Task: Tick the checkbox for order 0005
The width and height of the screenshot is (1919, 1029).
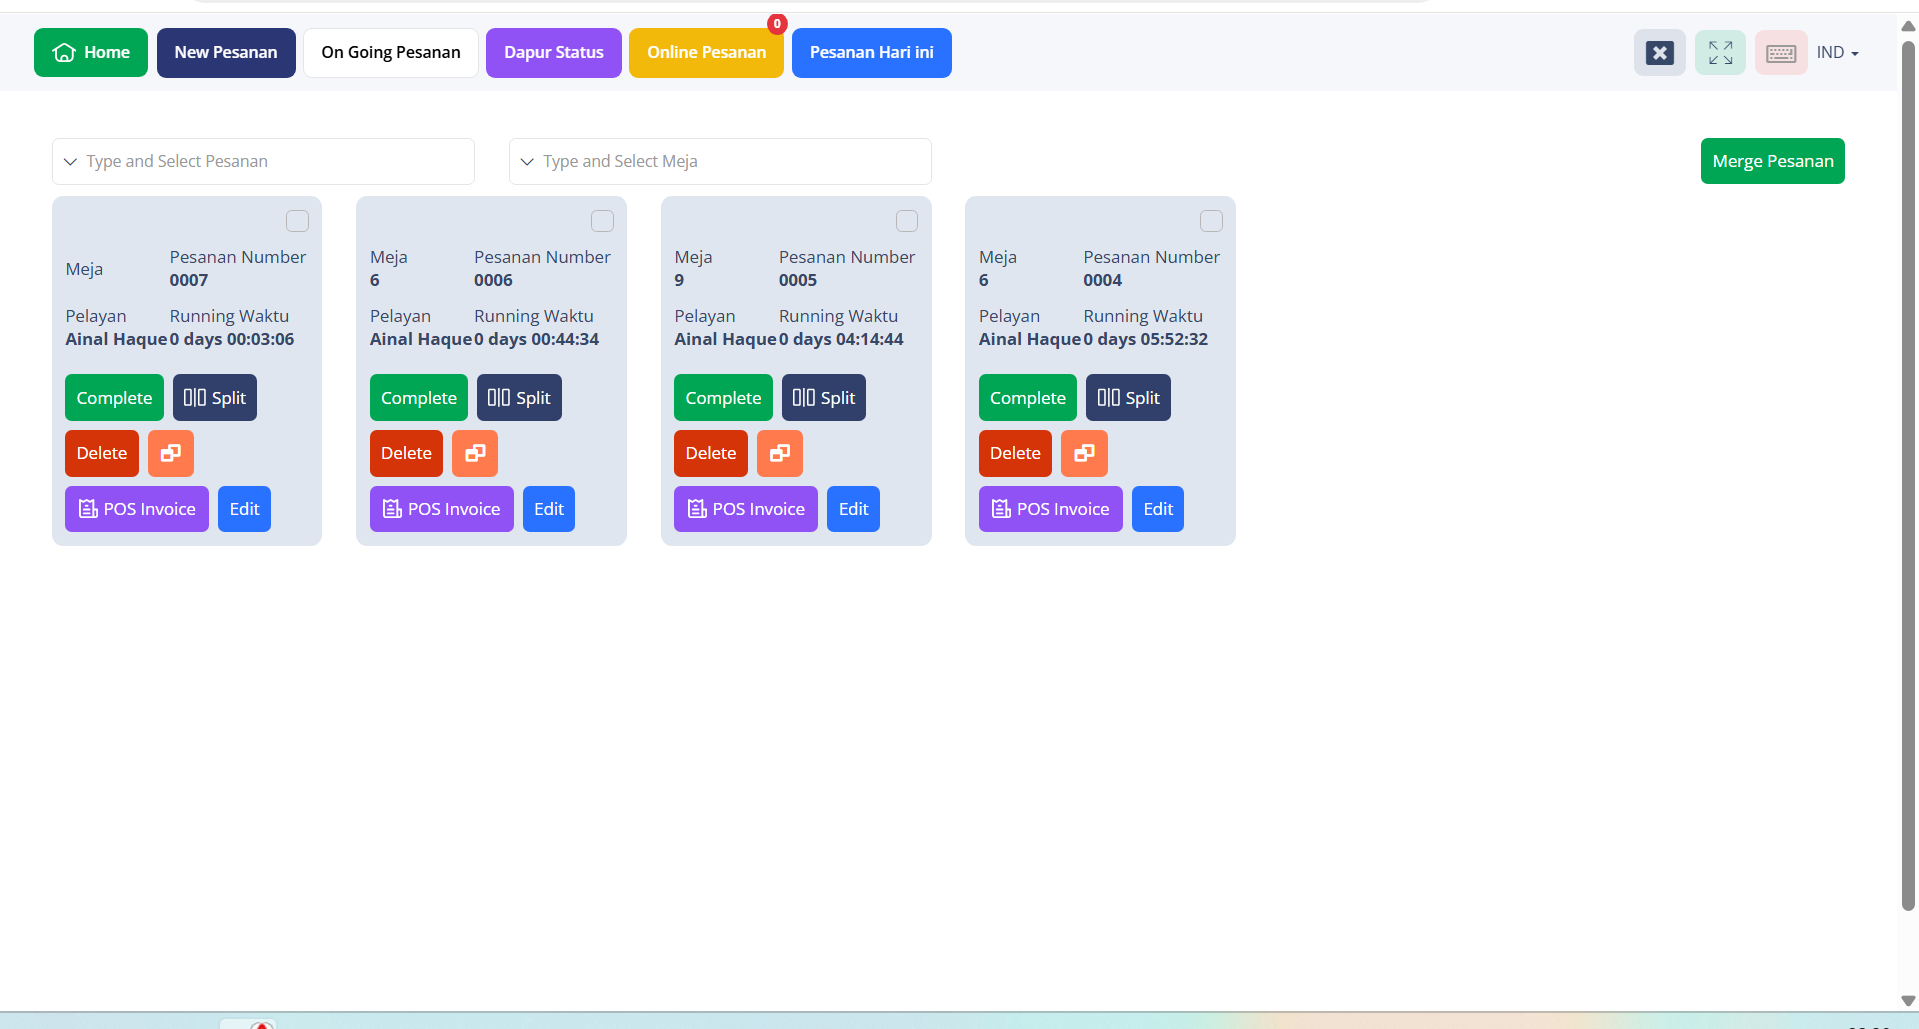Action: click(x=907, y=221)
